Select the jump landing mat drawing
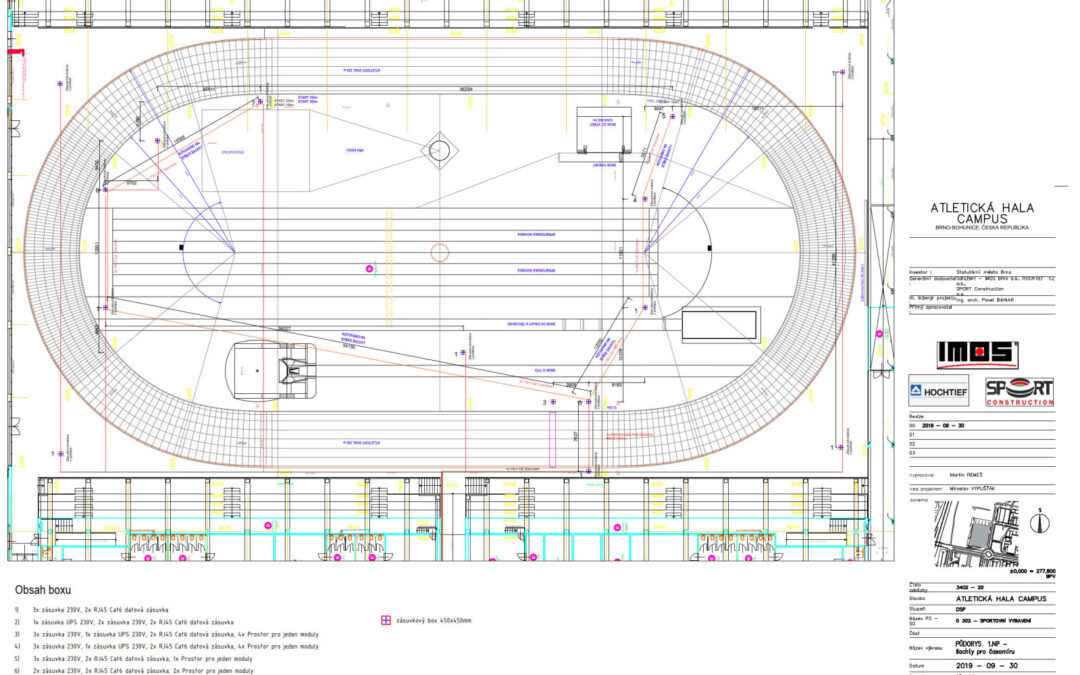The width and height of the screenshot is (1080, 675). (x=274, y=370)
